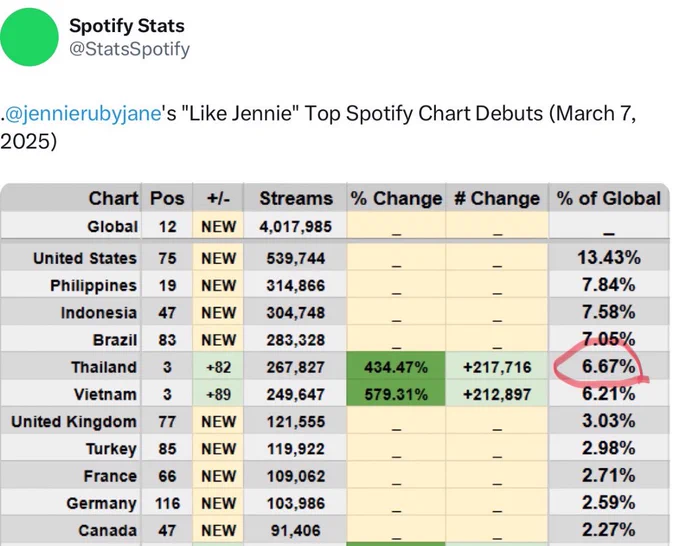Click the 109,062 streams cell
Viewport: 680px width, 546px height.
pyautogui.click(x=295, y=476)
